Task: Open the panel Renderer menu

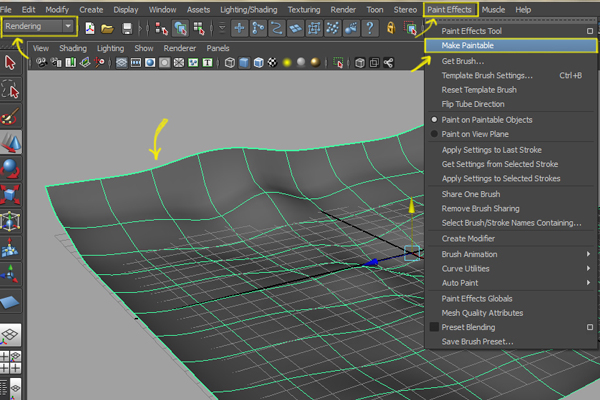Action: click(x=180, y=48)
